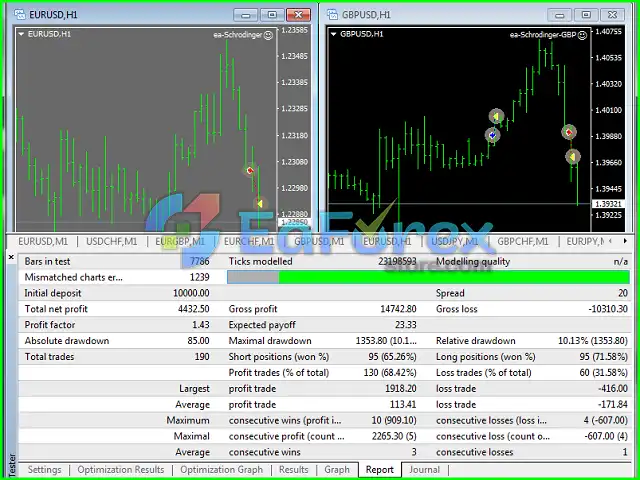Click the Initial deposit value 10000.00
Image resolution: width=640 pixels, height=480 pixels.
click(191, 293)
